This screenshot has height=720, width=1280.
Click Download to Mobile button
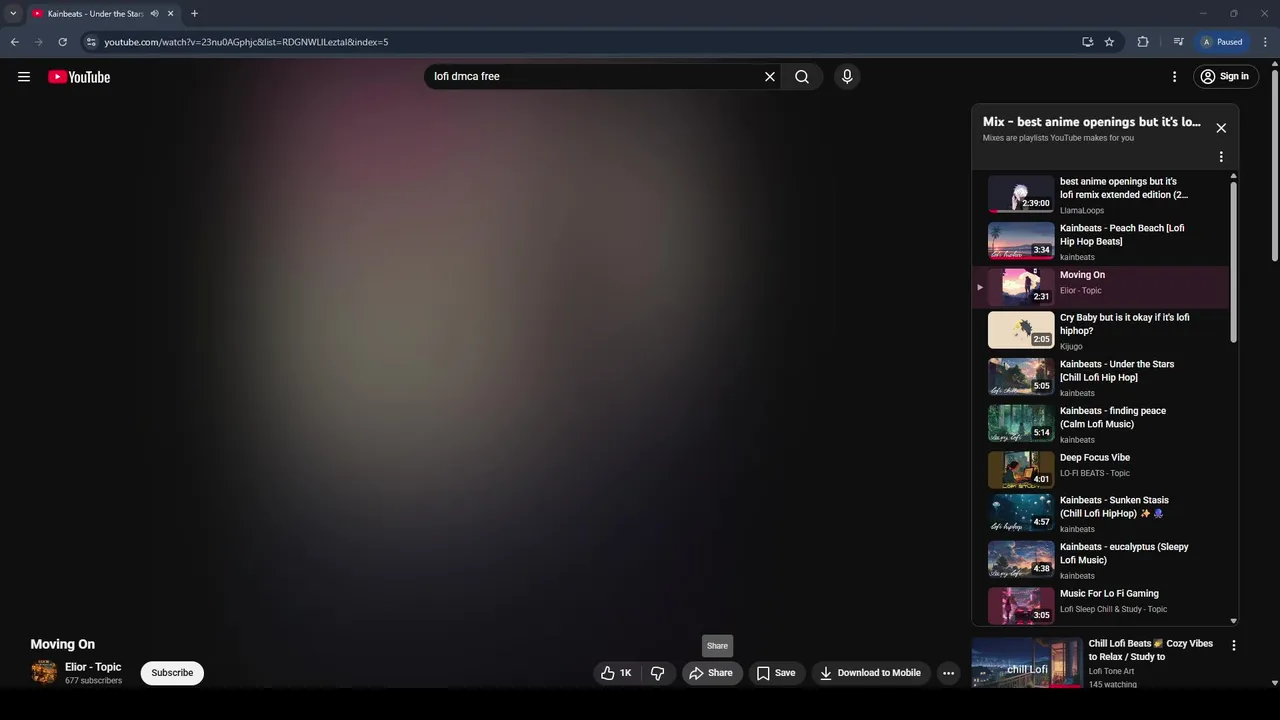coord(871,673)
